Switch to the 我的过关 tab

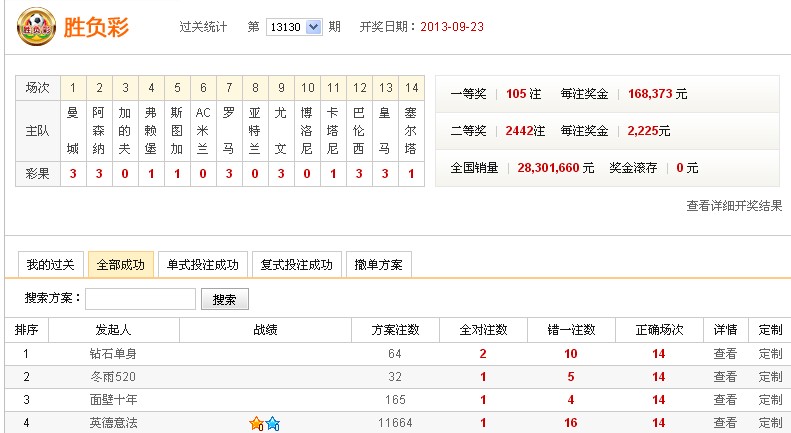pos(50,265)
